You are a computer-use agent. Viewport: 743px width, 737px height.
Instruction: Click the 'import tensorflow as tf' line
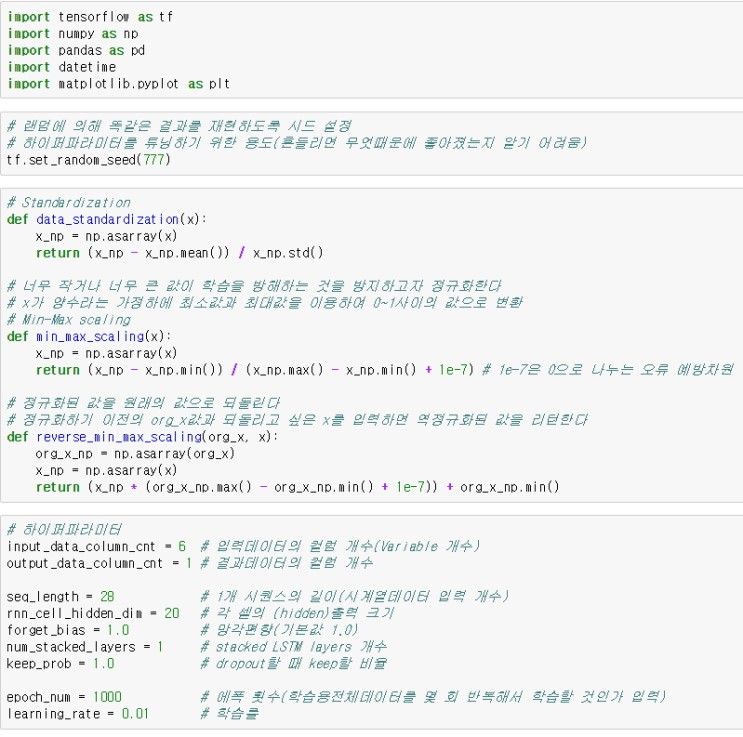coord(90,17)
